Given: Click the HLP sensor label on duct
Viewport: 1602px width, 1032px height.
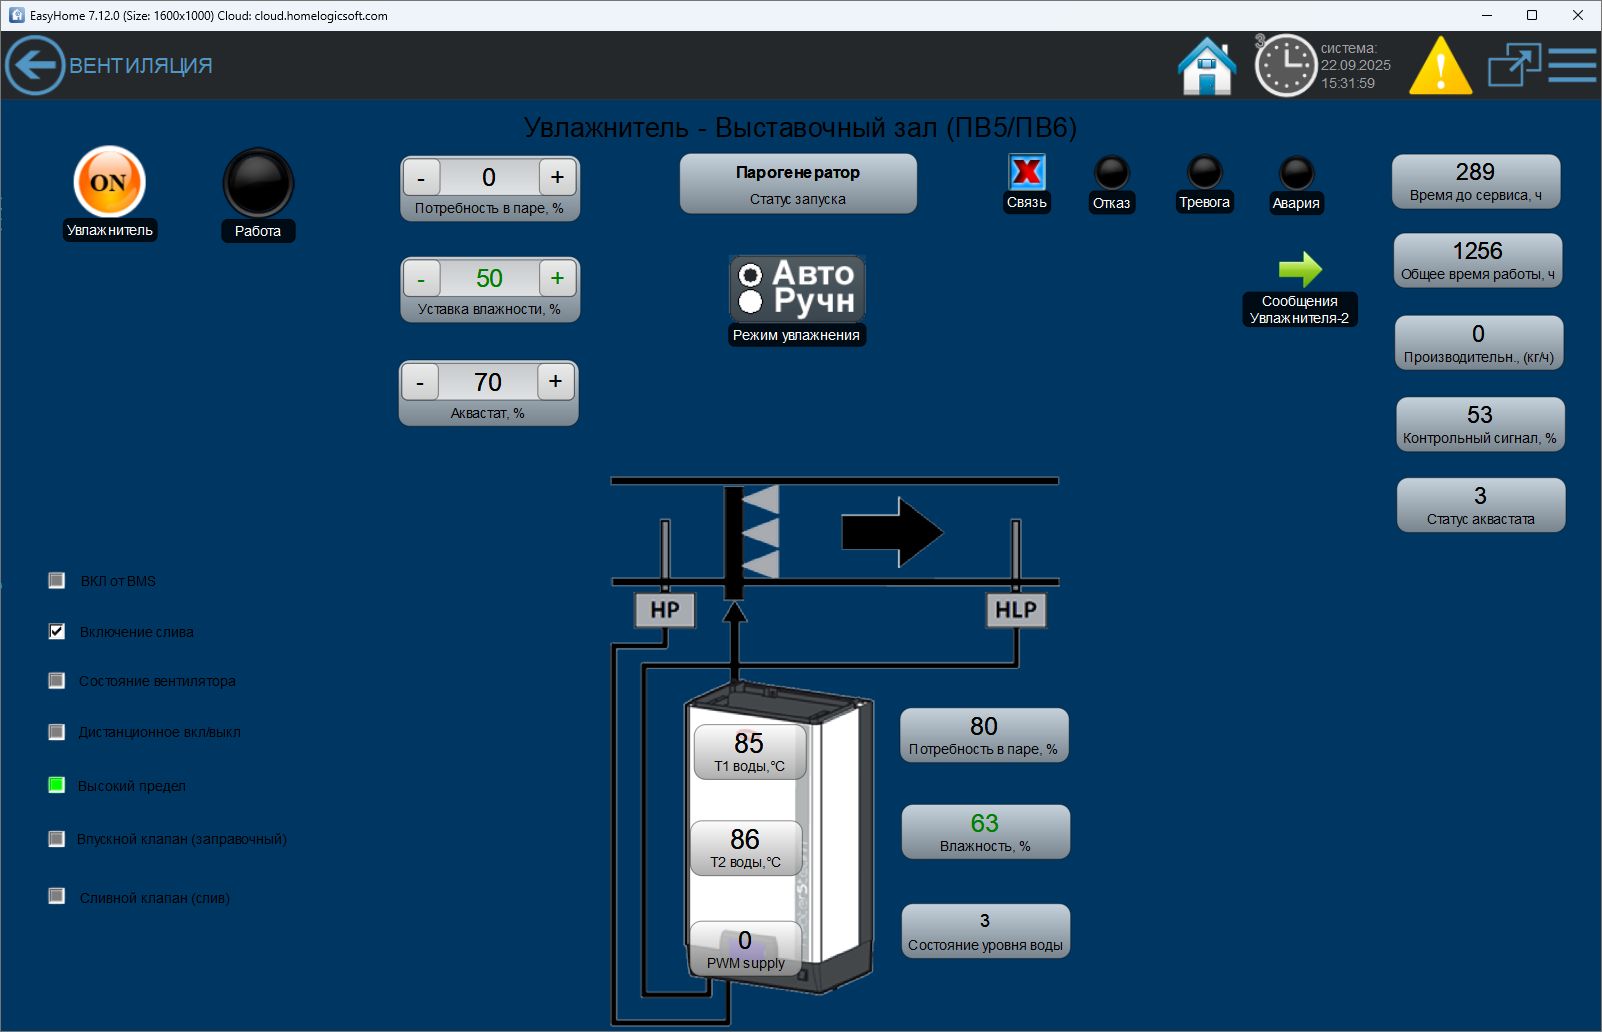Looking at the screenshot, I should pyautogui.click(x=1016, y=610).
